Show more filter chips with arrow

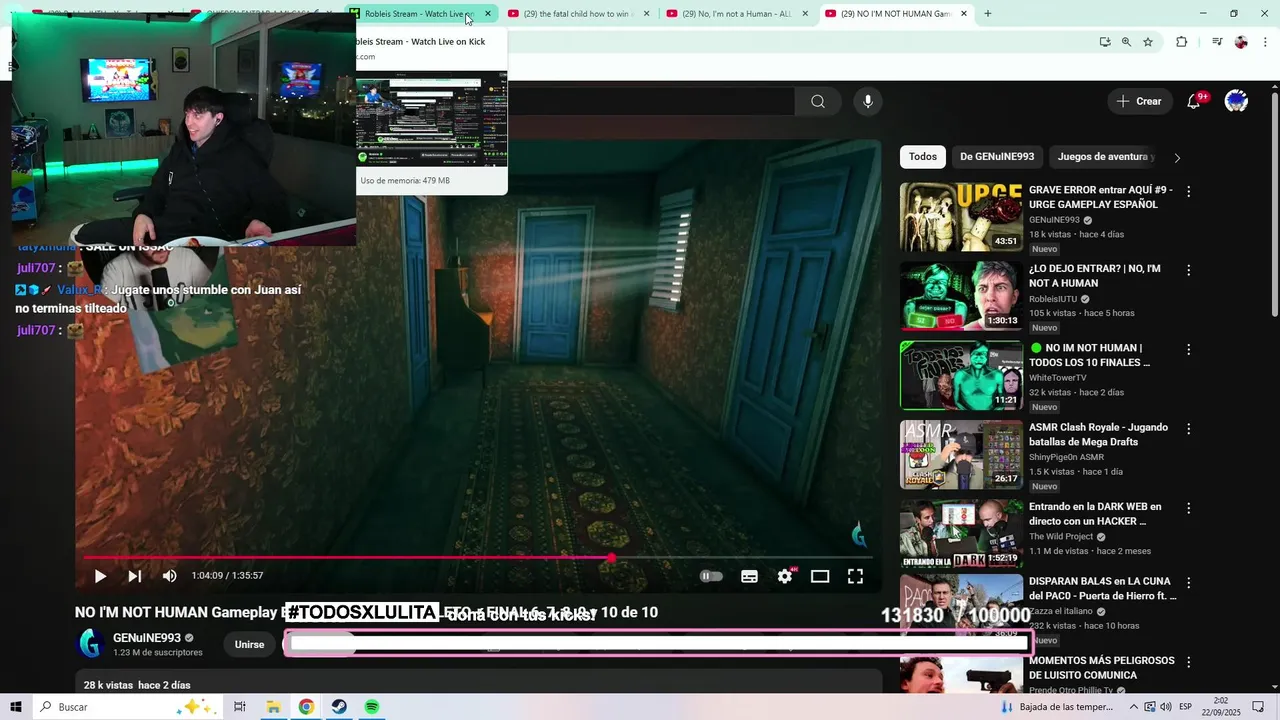click(x=1177, y=158)
